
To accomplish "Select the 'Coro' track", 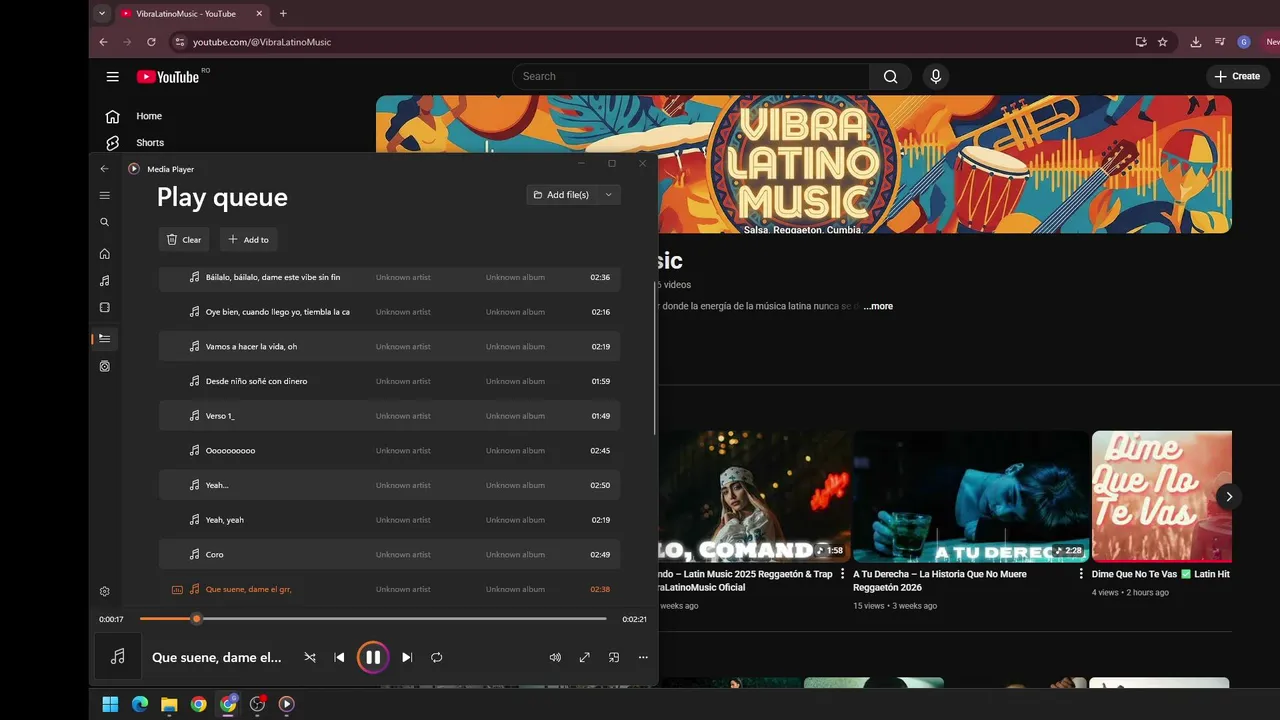I will [389, 554].
